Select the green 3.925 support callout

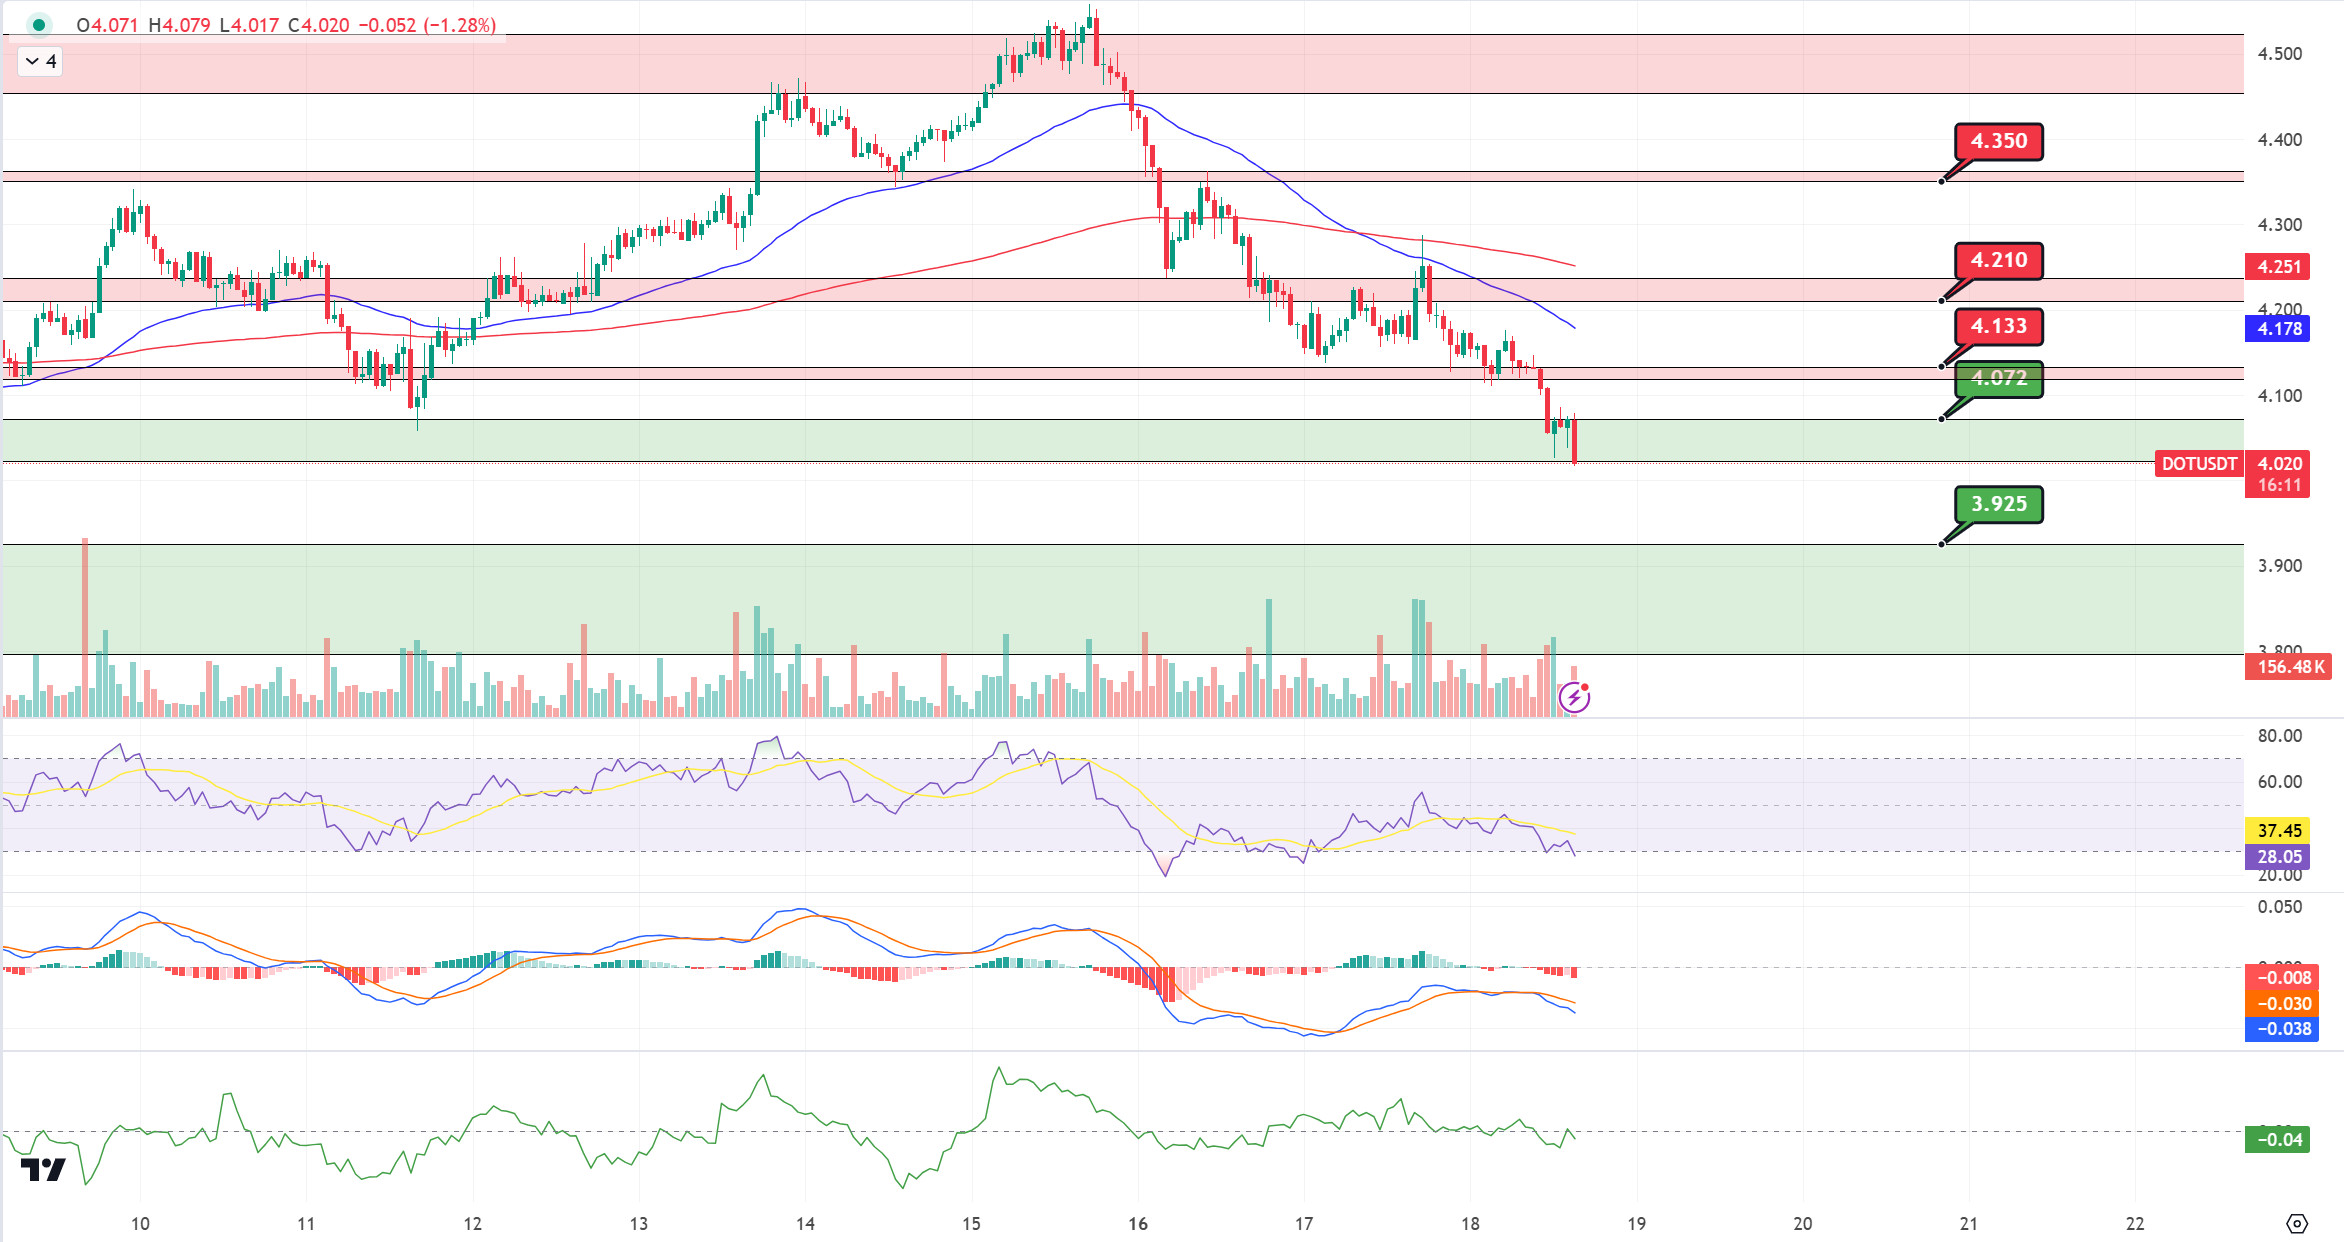click(x=1999, y=504)
